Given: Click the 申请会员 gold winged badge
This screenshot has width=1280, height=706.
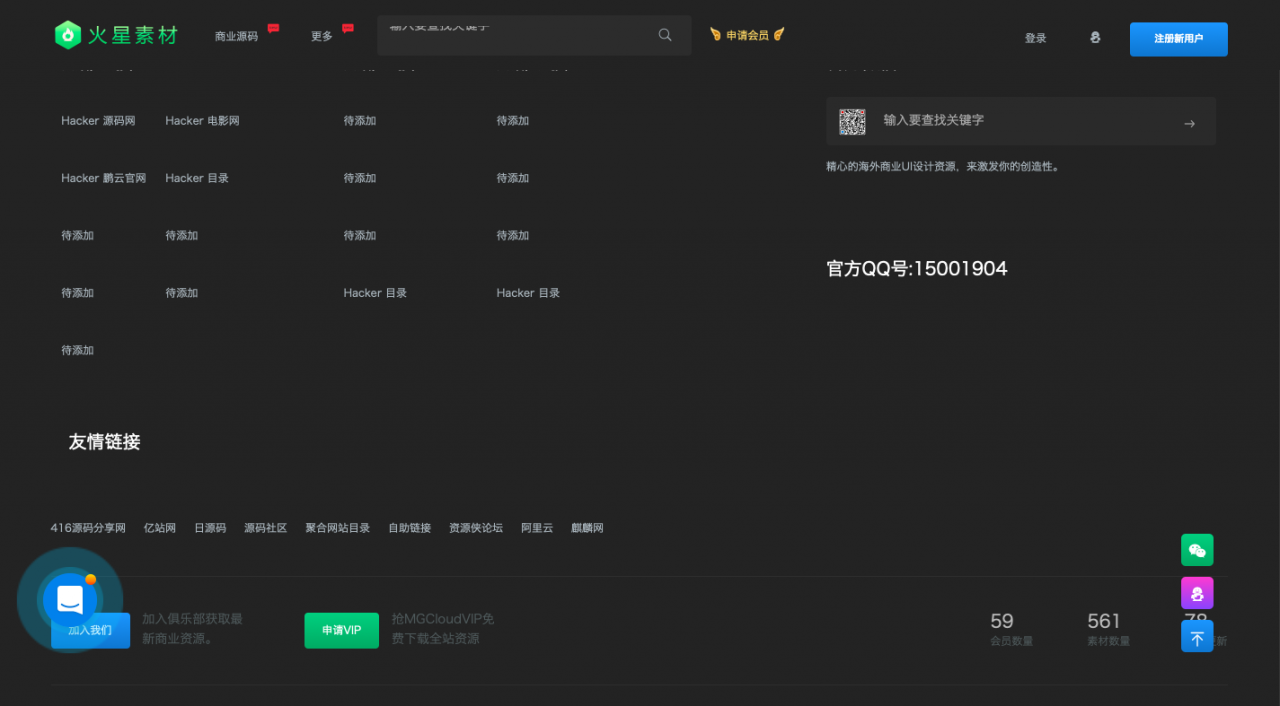Looking at the screenshot, I should click(746, 33).
